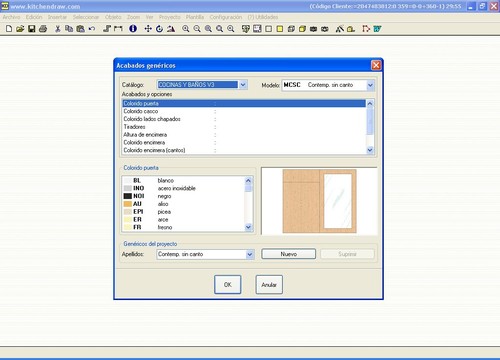Open the Modelo combo box arrow
Viewport: 500px width, 360px height.
tap(370, 85)
